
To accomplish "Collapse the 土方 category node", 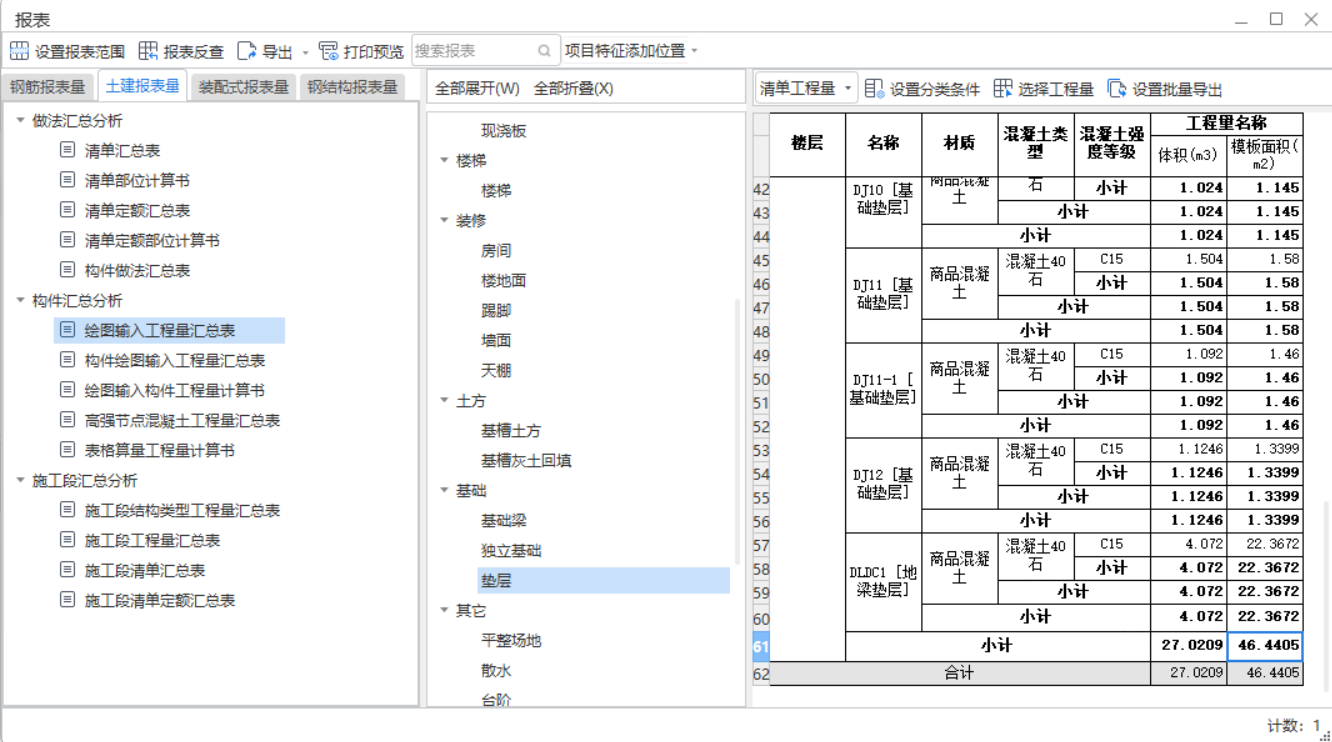I will pos(445,400).
